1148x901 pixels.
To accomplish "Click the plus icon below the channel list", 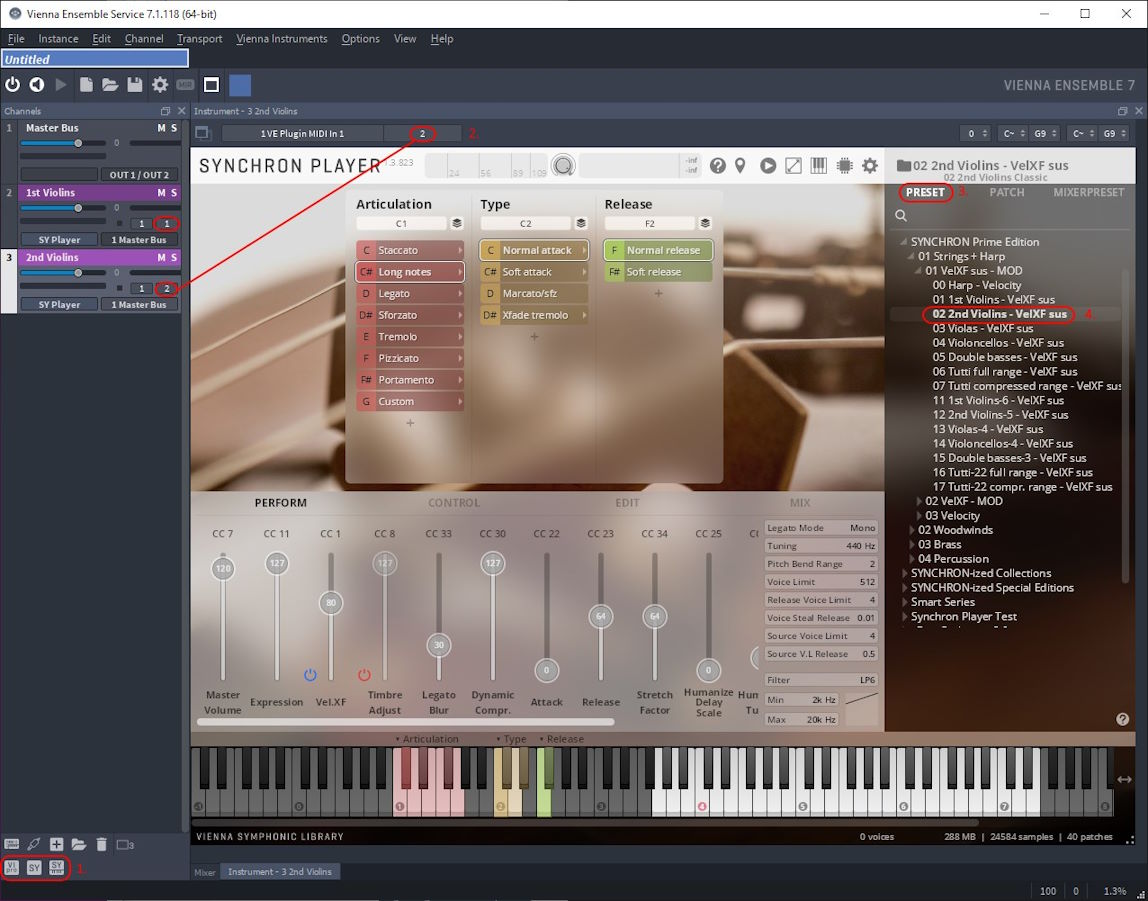I will coord(56,845).
